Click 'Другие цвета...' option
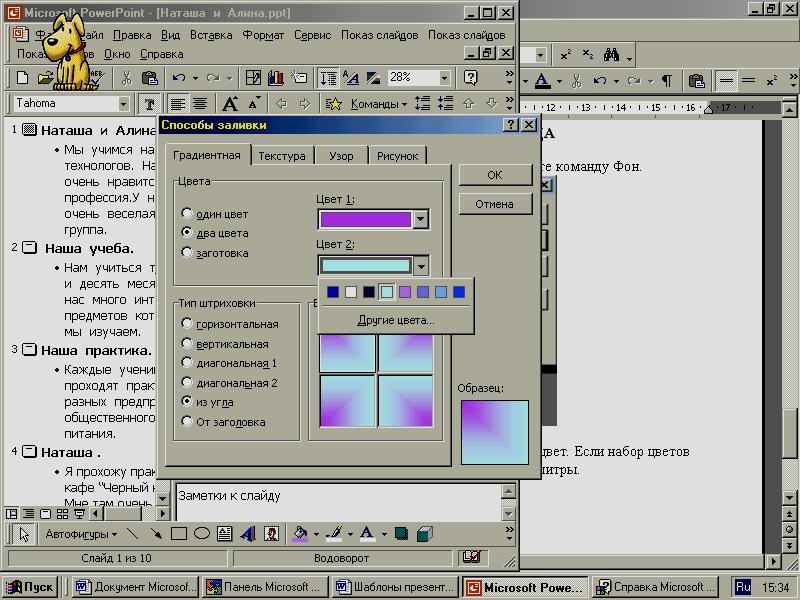 tap(396, 320)
